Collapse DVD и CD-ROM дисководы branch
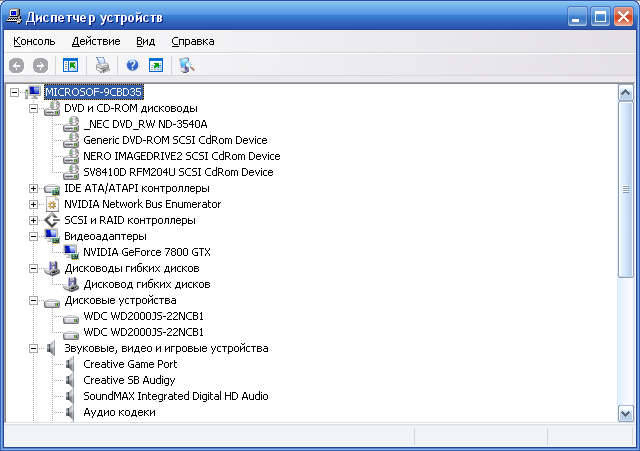Image resolution: width=640 pixels, height=451 pixels. click(x=33, y=108)
